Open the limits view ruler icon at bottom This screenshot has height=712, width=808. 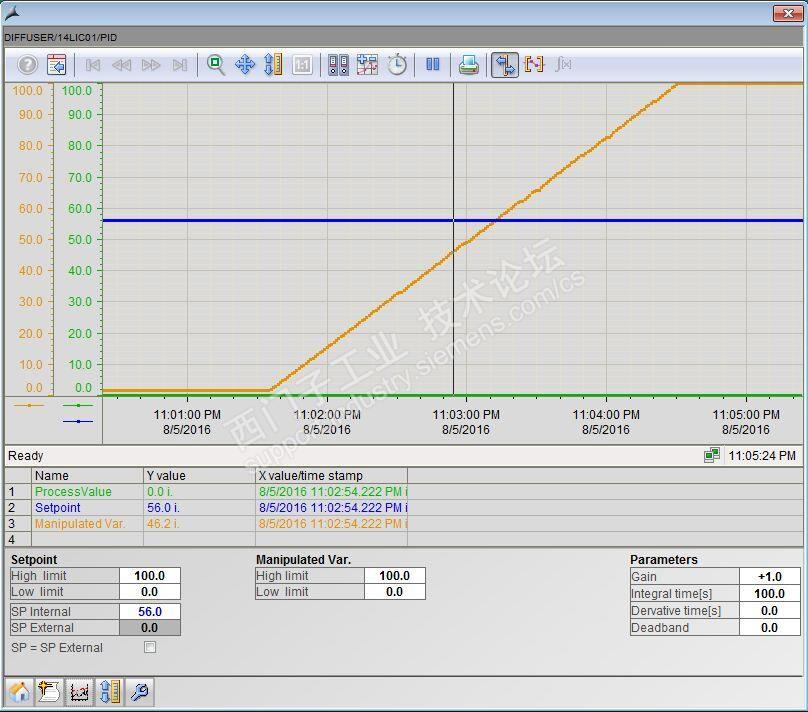(110, 692)
